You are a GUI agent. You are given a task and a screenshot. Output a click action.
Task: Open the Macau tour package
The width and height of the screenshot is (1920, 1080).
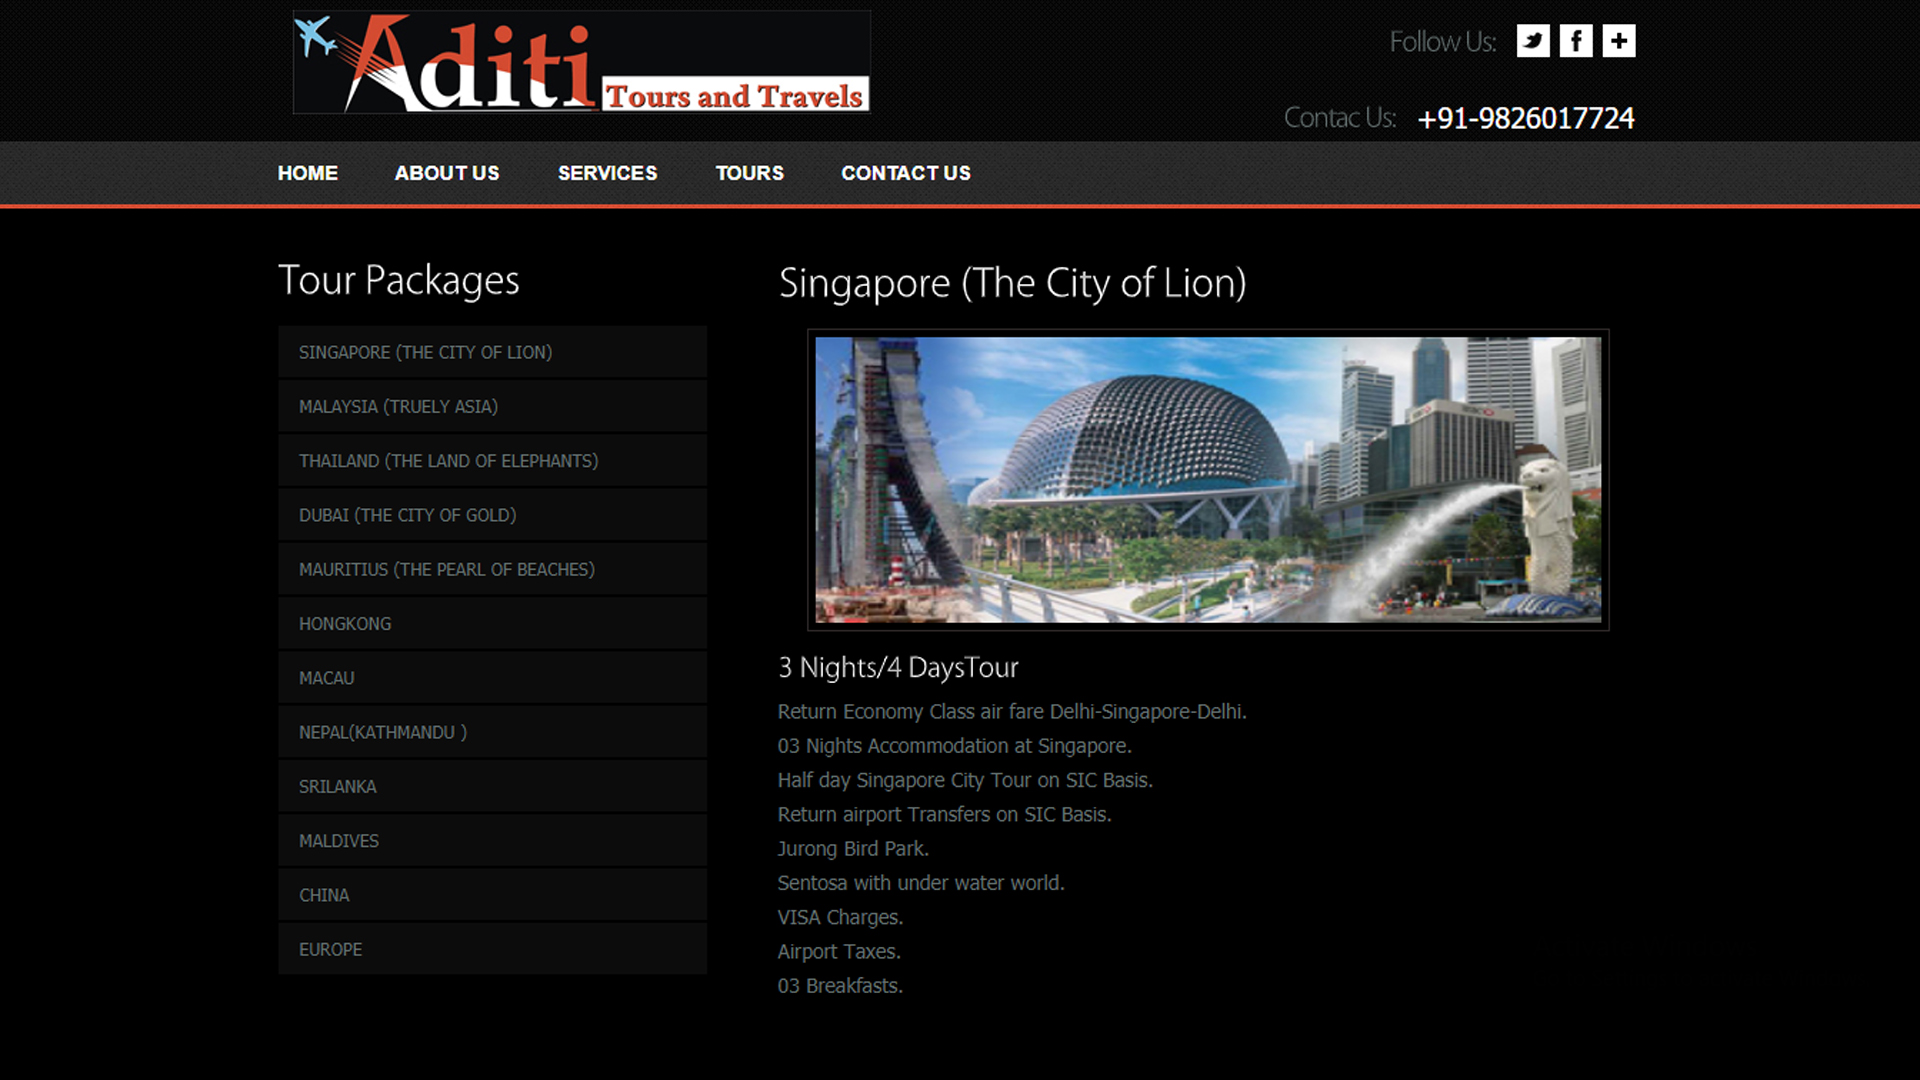coord(492,678)
